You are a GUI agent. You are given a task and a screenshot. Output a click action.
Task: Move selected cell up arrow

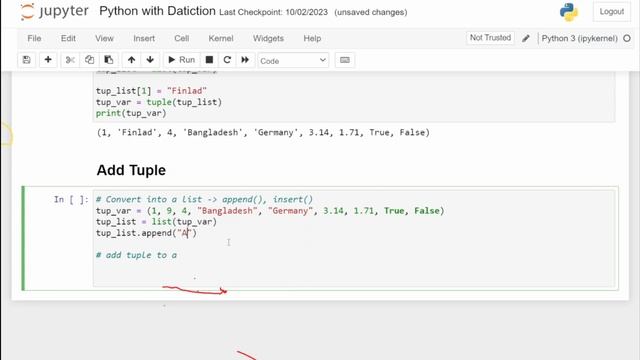131,60
